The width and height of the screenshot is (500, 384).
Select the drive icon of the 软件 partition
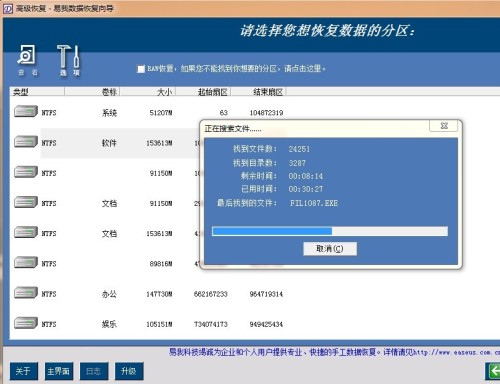[26, 142]
